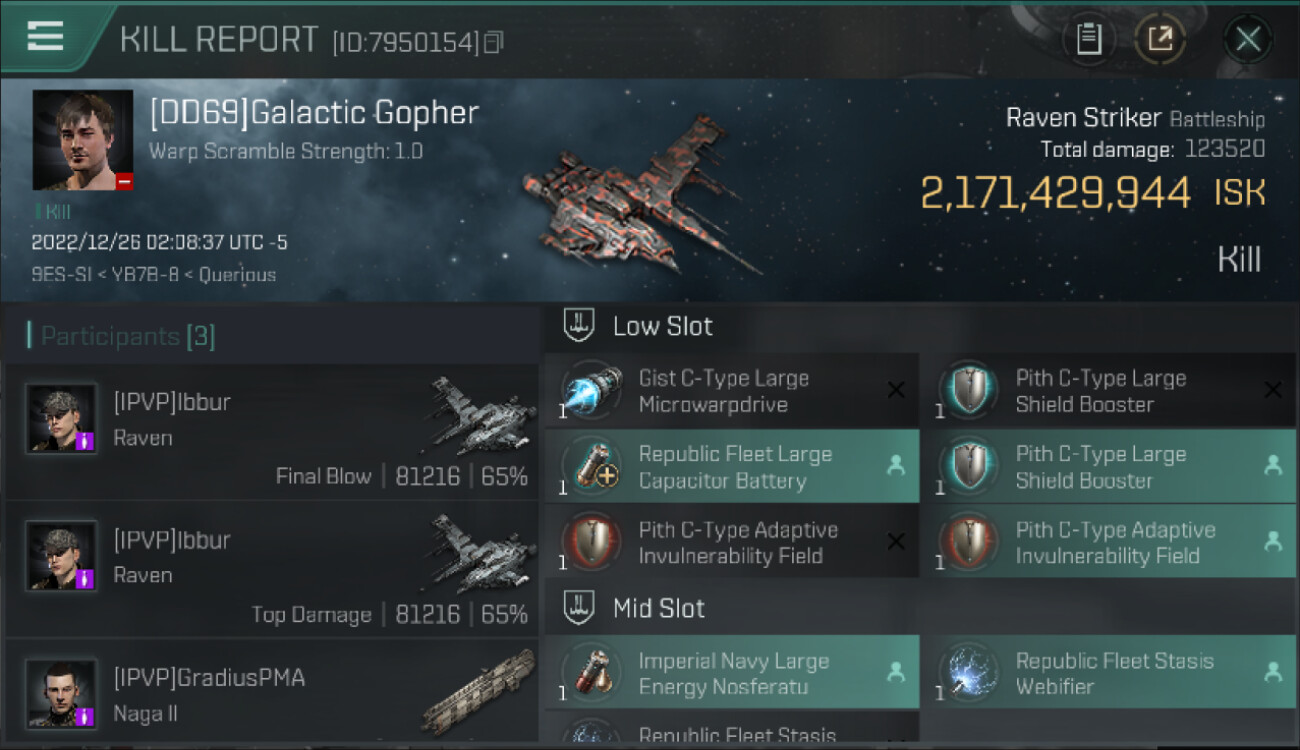Open Ibbur's Final Blow participant entry
The height and width of the screenshot is (750, 1300).
tap(270, 432)
